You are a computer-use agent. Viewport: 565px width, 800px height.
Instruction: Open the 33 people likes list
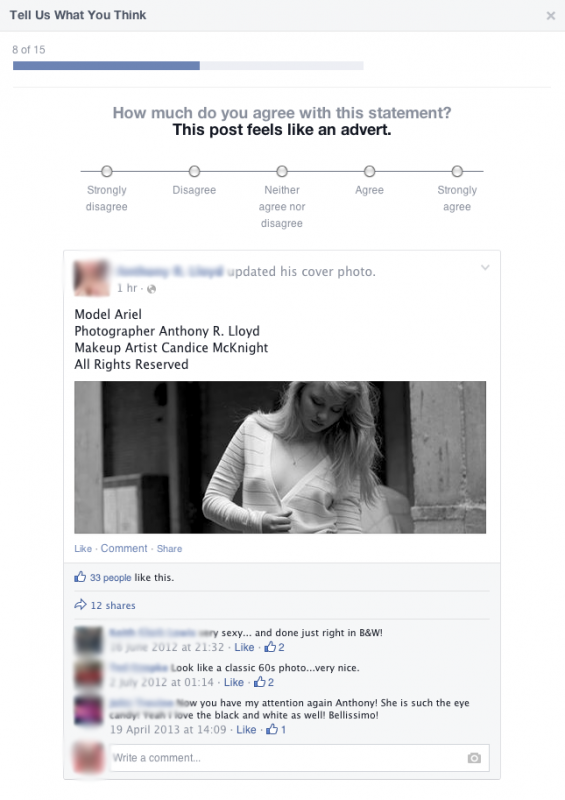(111, 578)
